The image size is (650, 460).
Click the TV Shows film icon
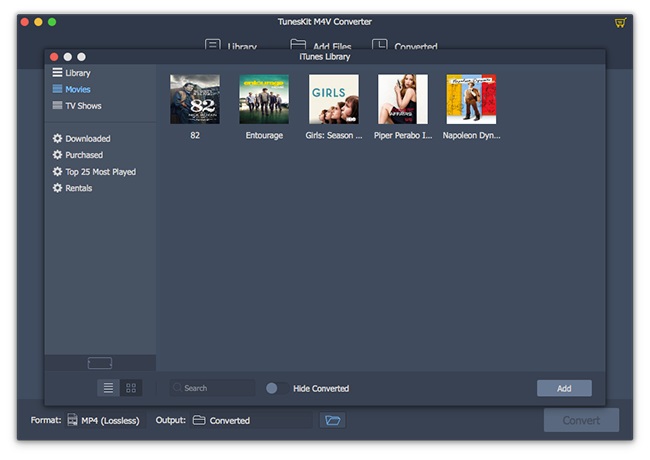click(57, 105)
